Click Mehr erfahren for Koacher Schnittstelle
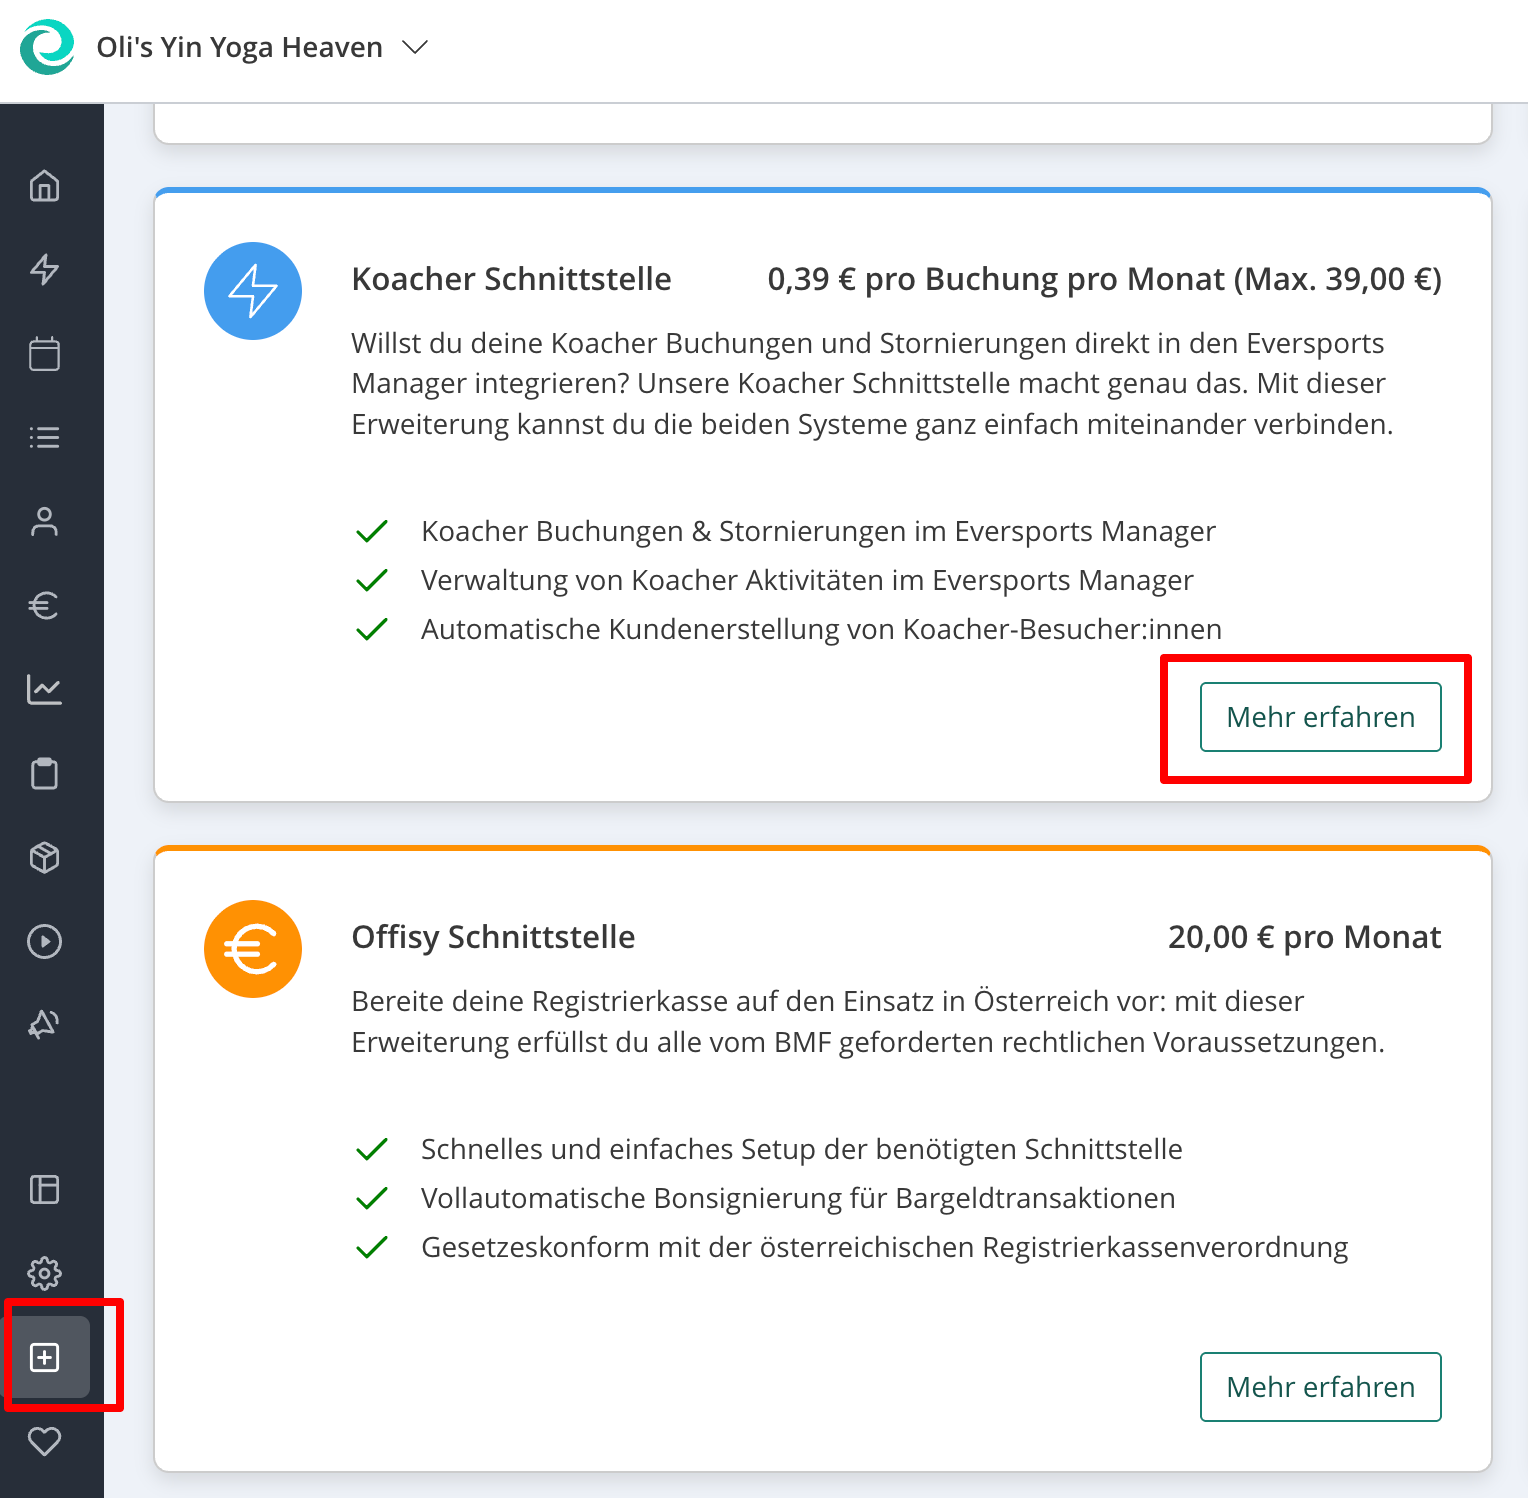This screenshot has width=1528, height=1498. (x=1320, y=717)
